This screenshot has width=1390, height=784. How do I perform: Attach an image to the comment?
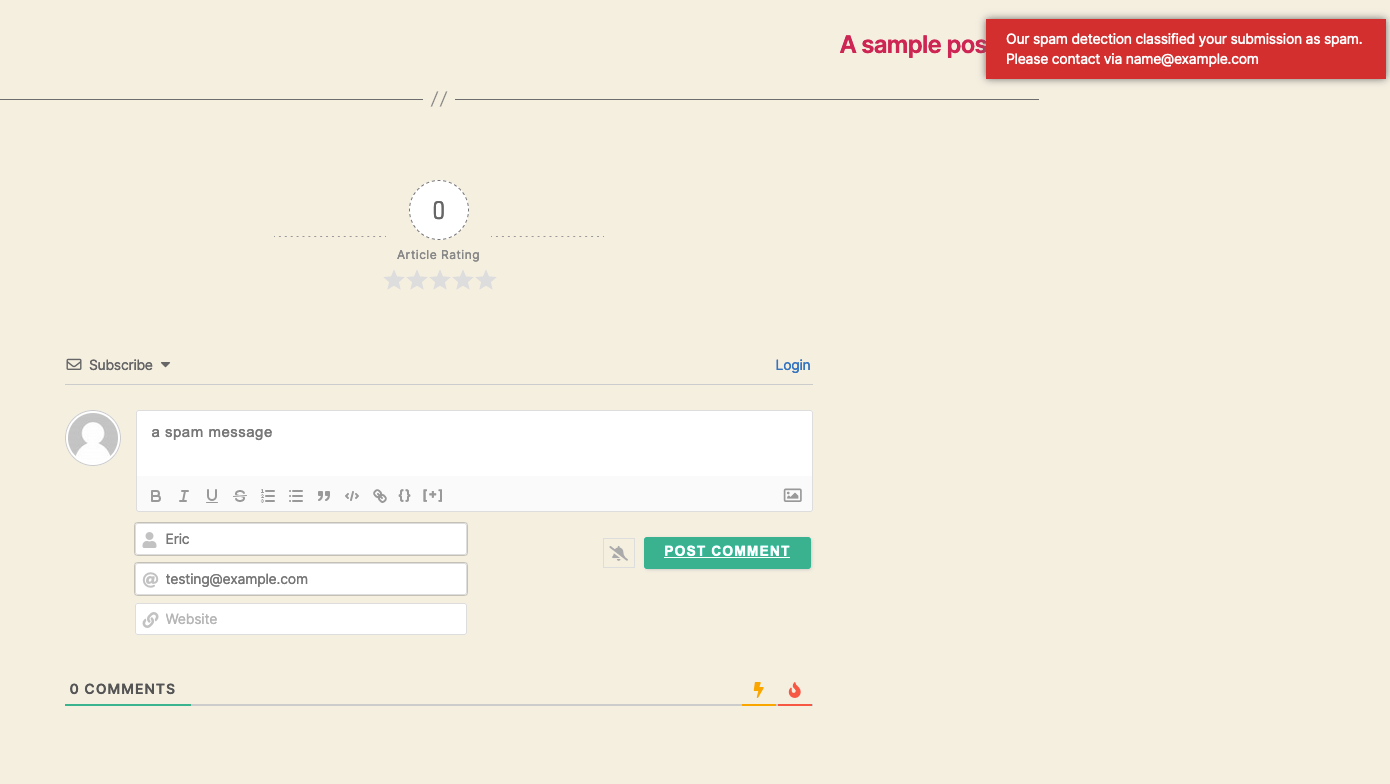793,495
